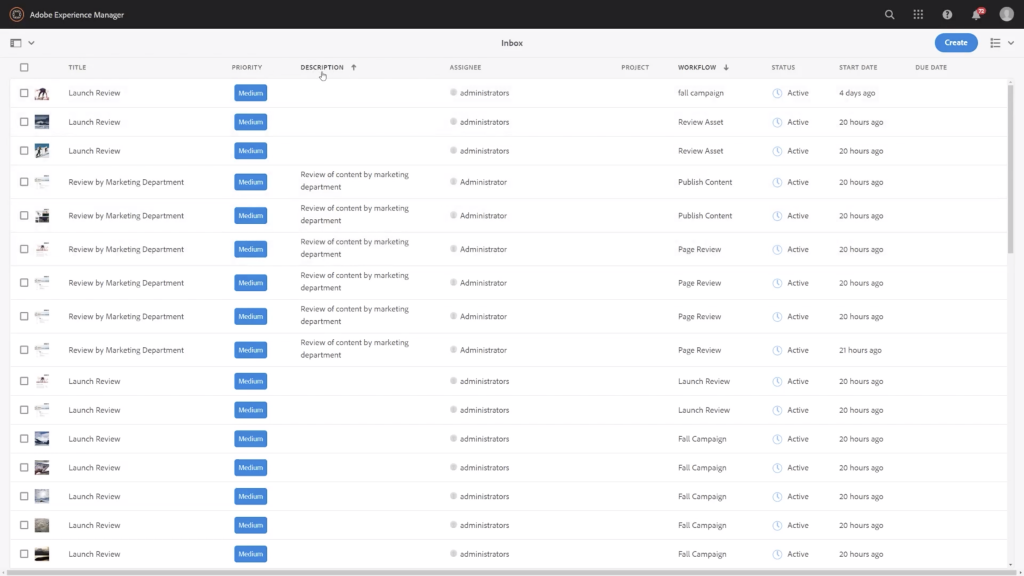This screenshot has height=576, width=1024.
Task: Sort by the Description column header
Action: pyautogui.click(x=322, y=67)
